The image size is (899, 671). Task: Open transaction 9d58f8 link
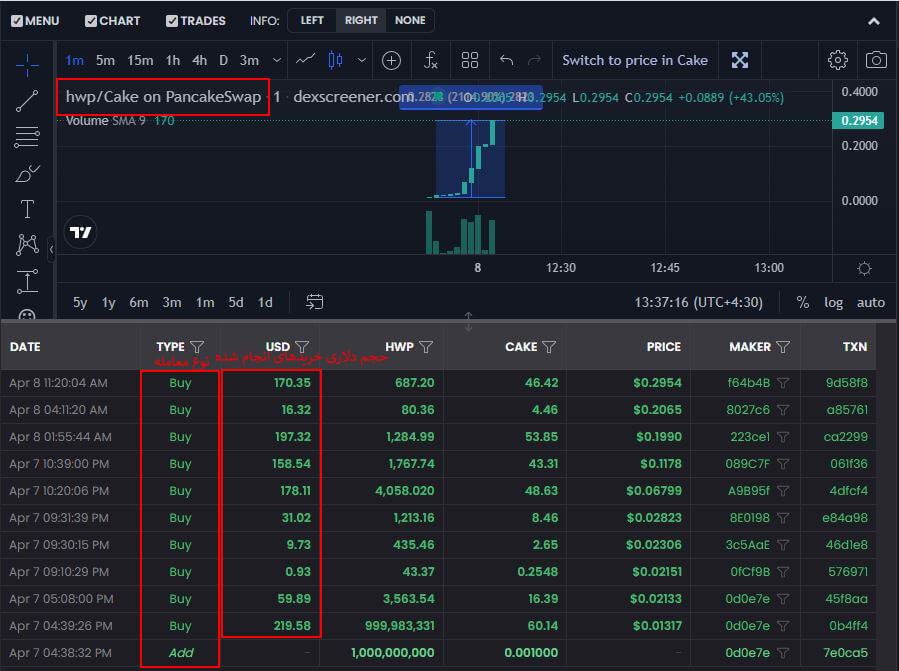[846, 383]
